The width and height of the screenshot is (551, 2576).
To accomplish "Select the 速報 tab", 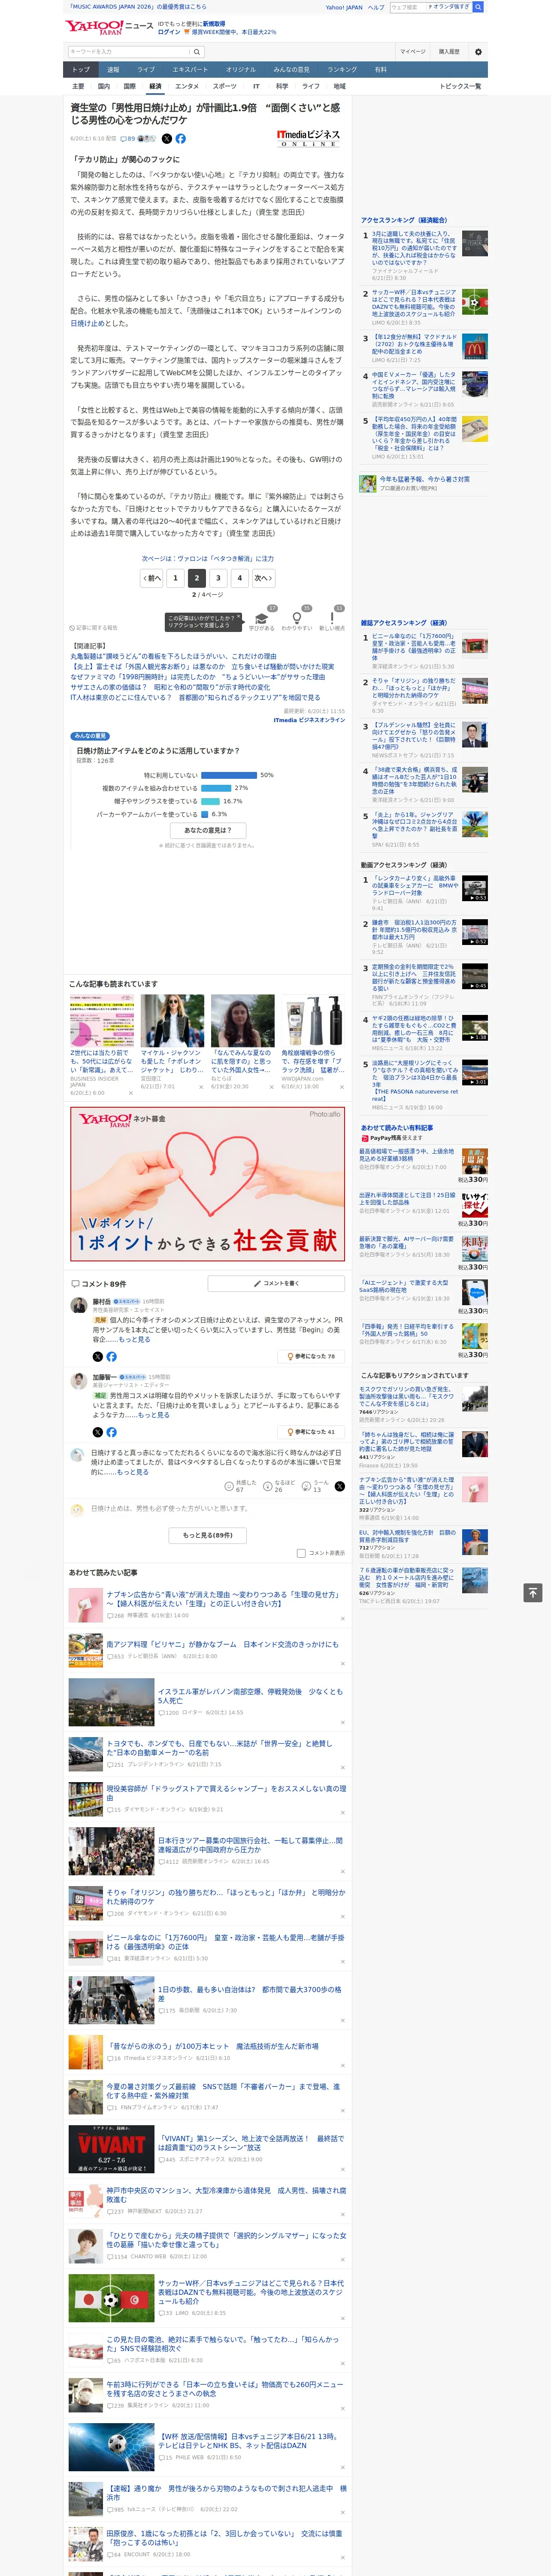I will coord(113,70).
